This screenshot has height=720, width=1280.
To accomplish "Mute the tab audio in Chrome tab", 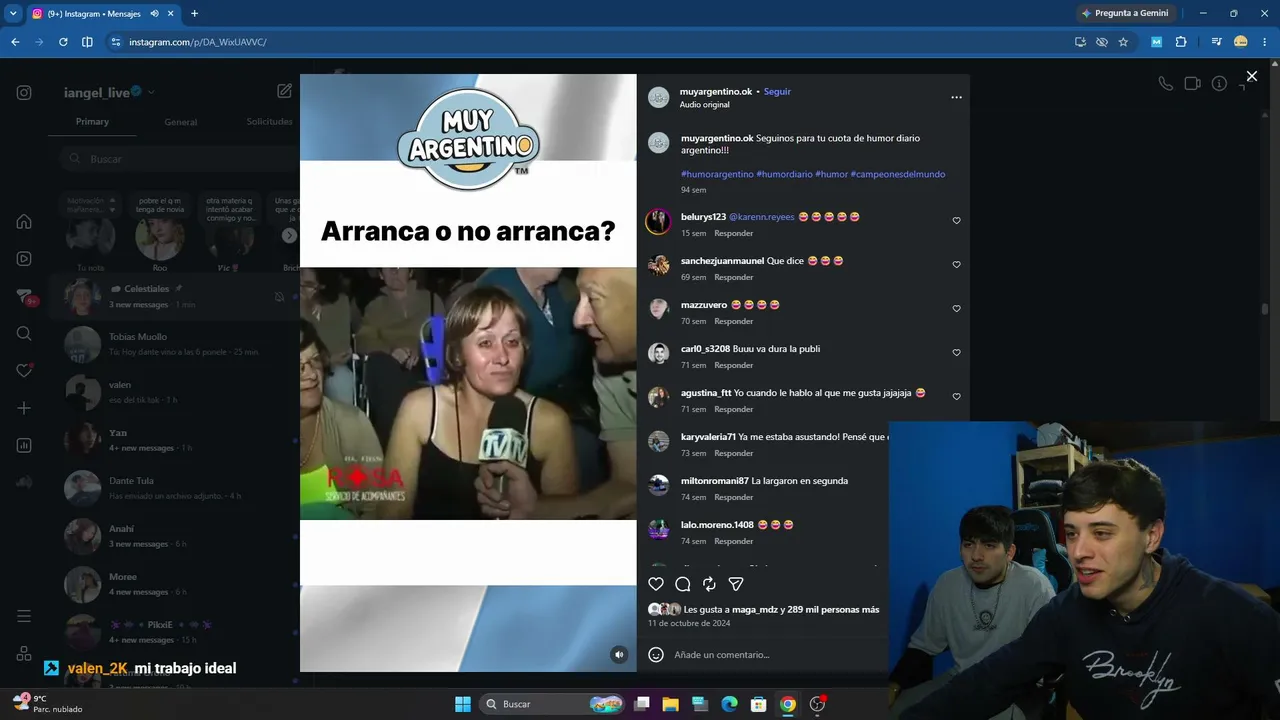I will [x=155, y=14].
